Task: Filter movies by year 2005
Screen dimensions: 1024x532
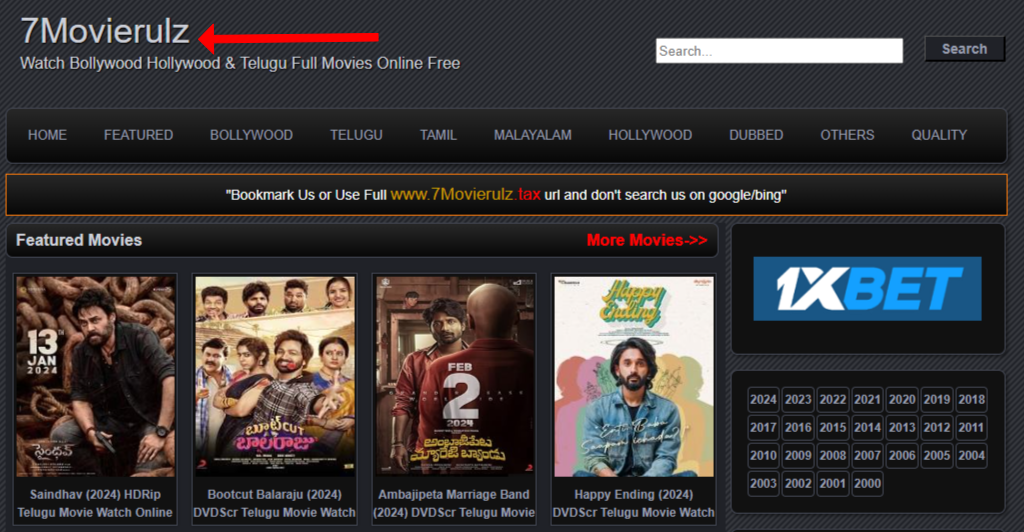Action: coord(936,456)
